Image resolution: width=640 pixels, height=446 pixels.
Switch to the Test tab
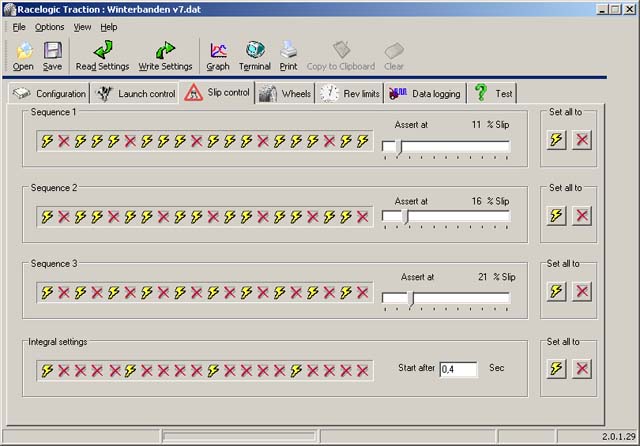493,93
